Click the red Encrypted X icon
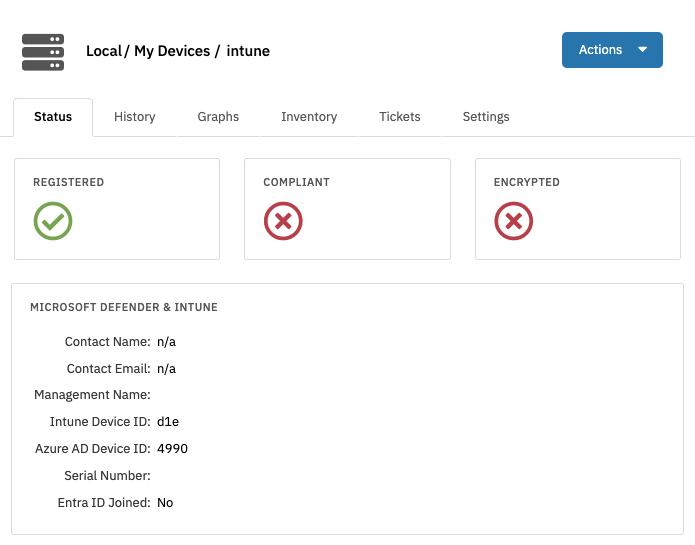 point(514,221)
